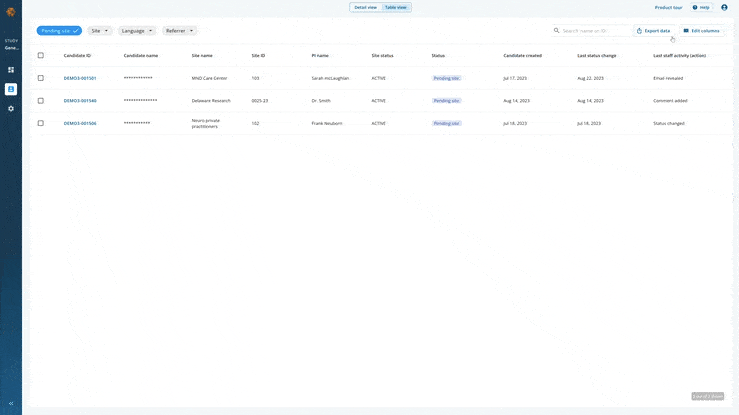Switch to Table view

pyautogui.click(x=395, y=8)
